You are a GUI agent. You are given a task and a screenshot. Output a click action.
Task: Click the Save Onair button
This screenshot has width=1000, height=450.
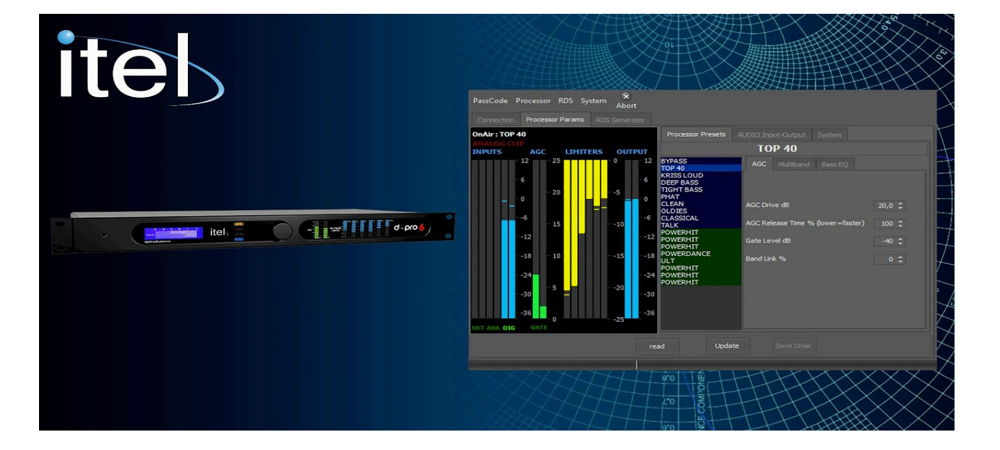click(793, 345)
